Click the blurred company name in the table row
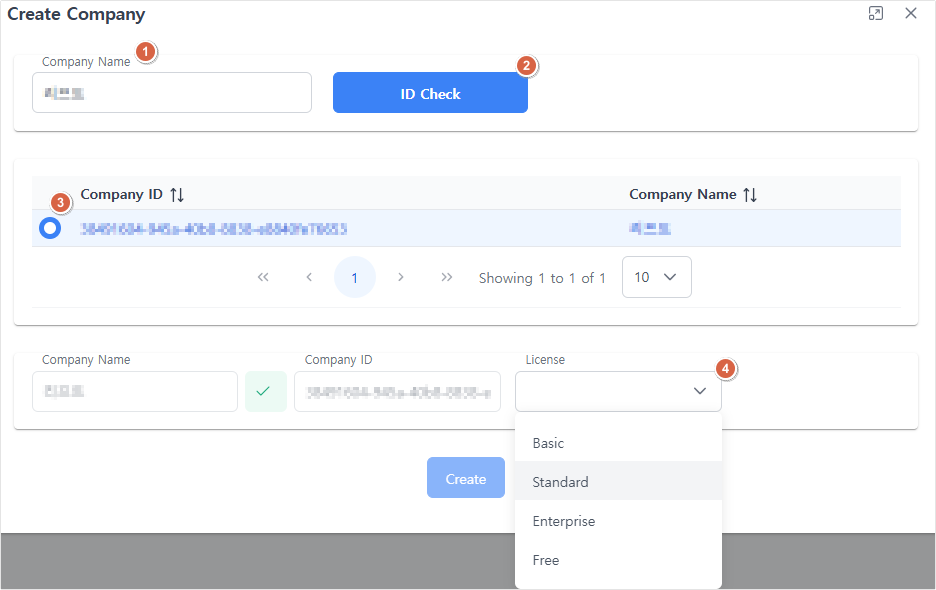 (x=650, y=228)
